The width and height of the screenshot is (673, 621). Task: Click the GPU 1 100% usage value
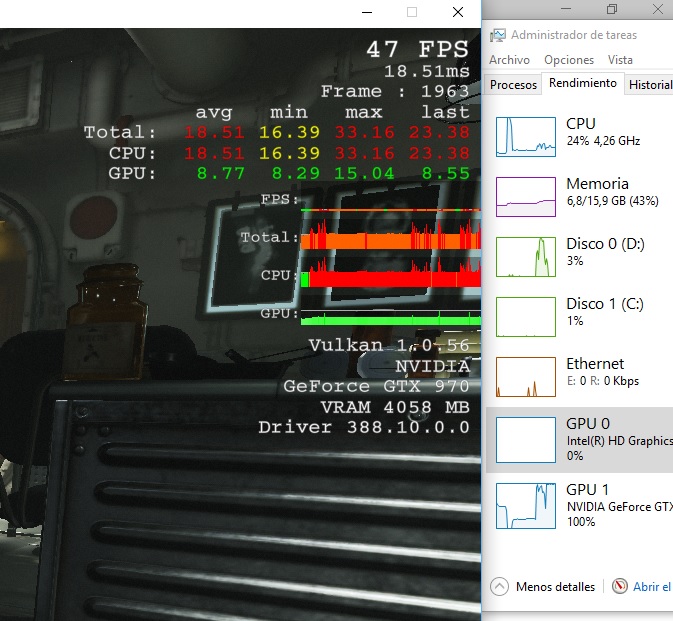point(580,522)
